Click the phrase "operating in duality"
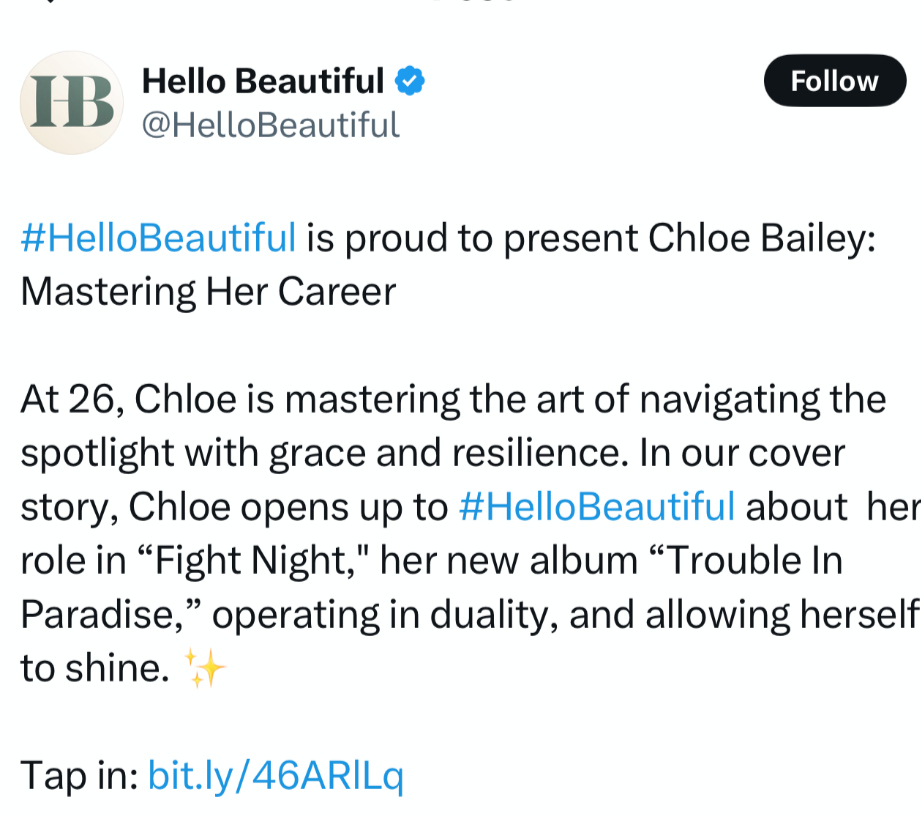Viewport: 921px width, 815px height. [x=380, y=615]
